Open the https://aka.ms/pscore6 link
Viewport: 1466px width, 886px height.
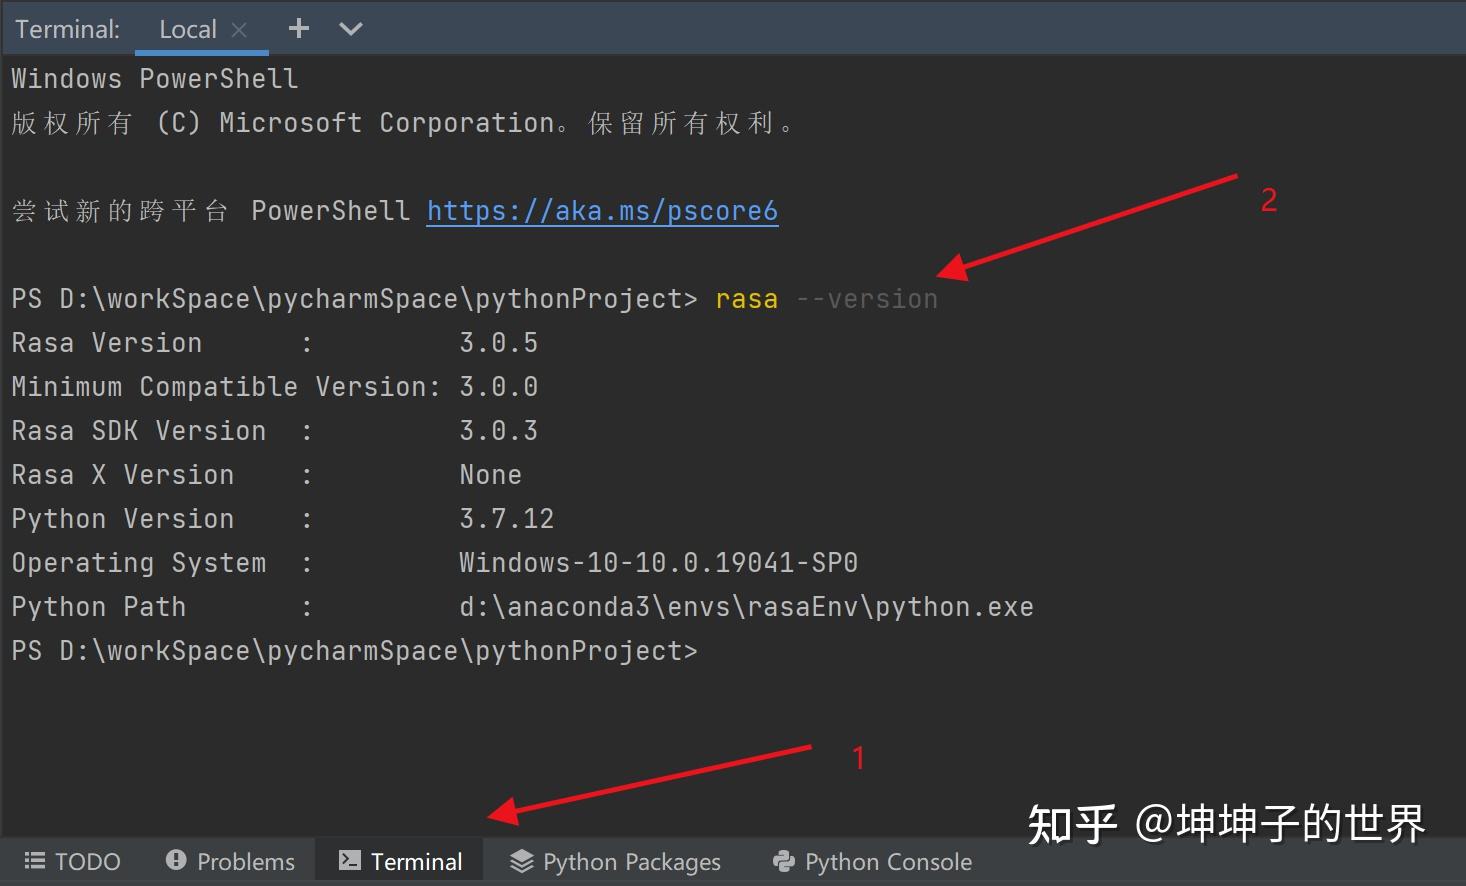click(602, 211)
